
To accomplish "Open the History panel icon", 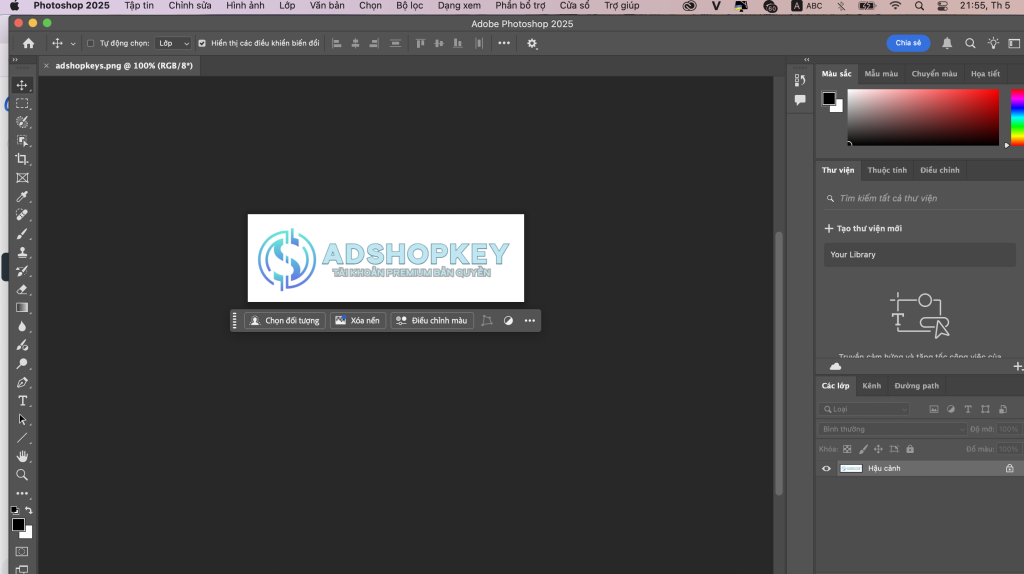I will click(x=800, y=80).
